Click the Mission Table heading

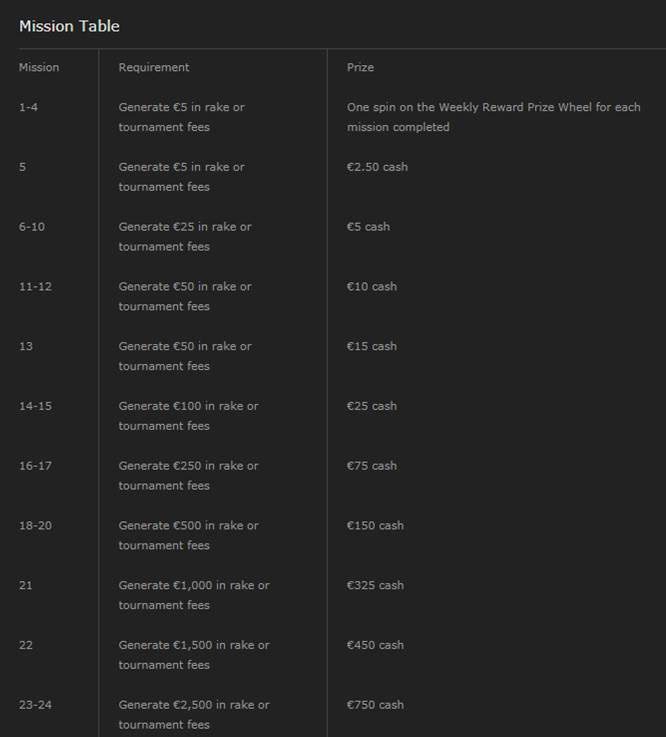click(x=69, y=26)
